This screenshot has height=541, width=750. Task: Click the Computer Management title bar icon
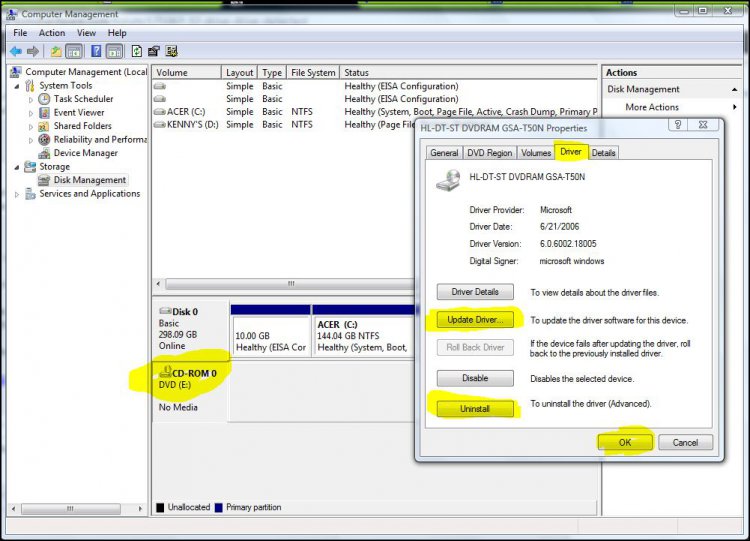pyautogui.click(x=12, y=14)
